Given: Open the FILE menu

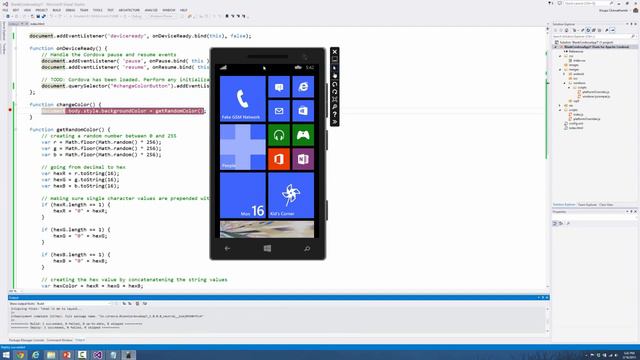Looking at the screenshot, I should (5, 10).
